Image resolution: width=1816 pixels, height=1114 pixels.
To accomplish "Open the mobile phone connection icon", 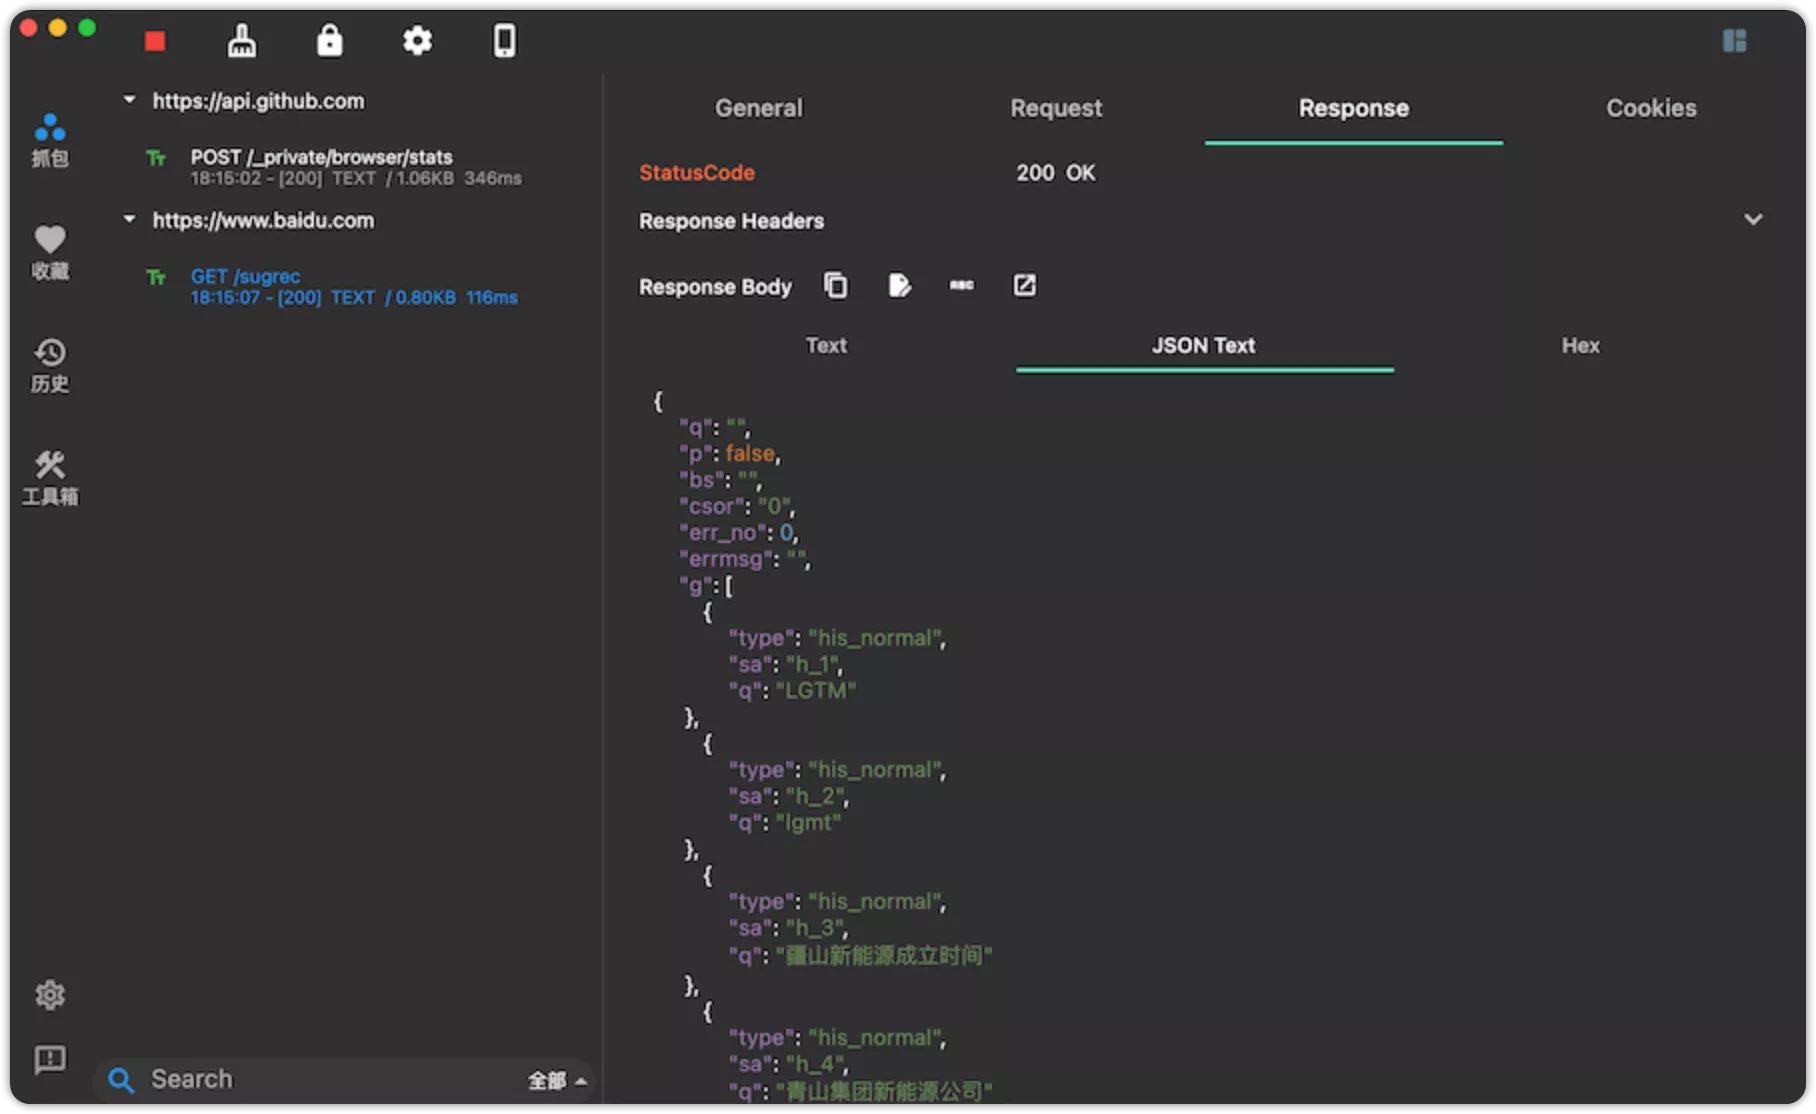I will 505,41.
